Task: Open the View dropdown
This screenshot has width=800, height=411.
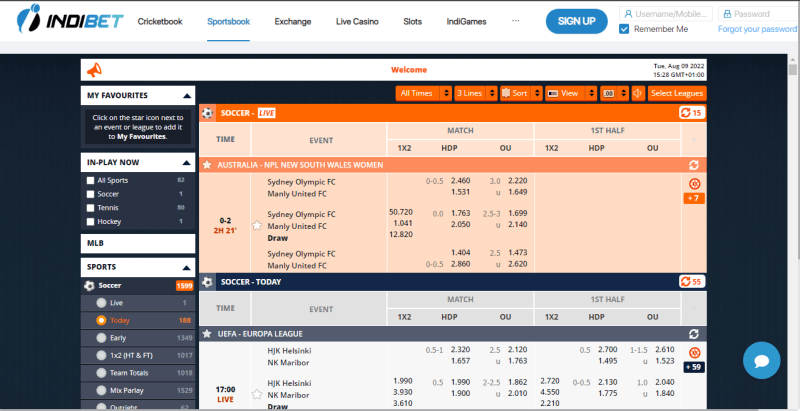Action: tap(570, 93)
